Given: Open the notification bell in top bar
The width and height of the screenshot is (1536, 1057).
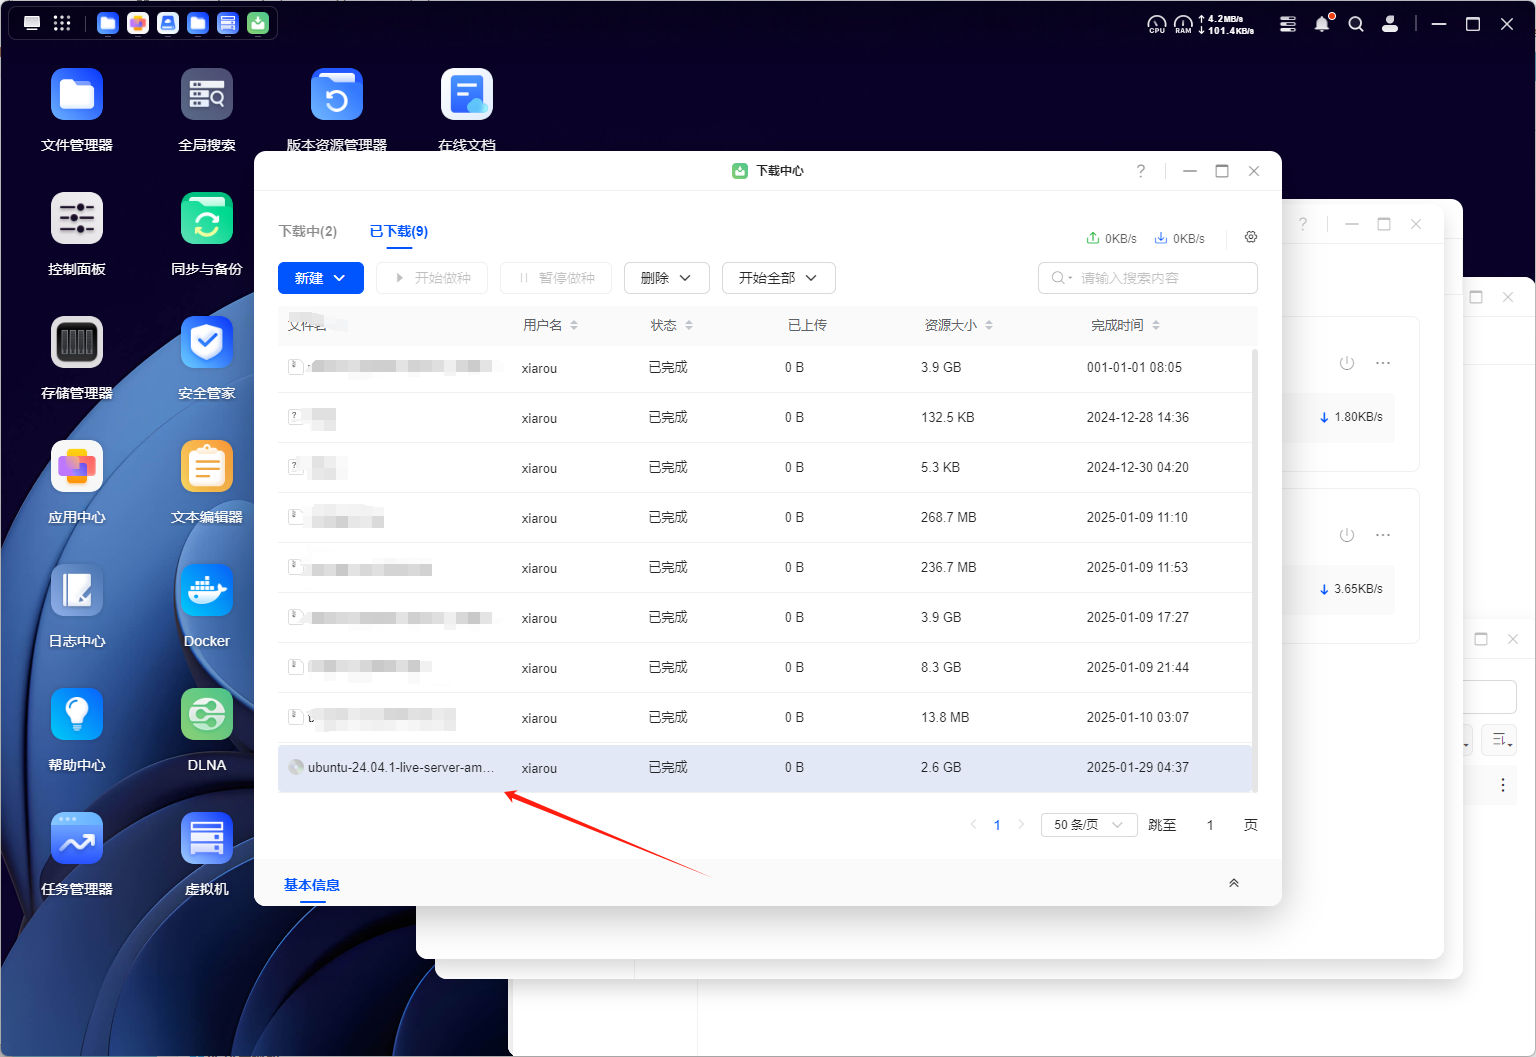Looking at the screenshot, I should click(1322, 24).
